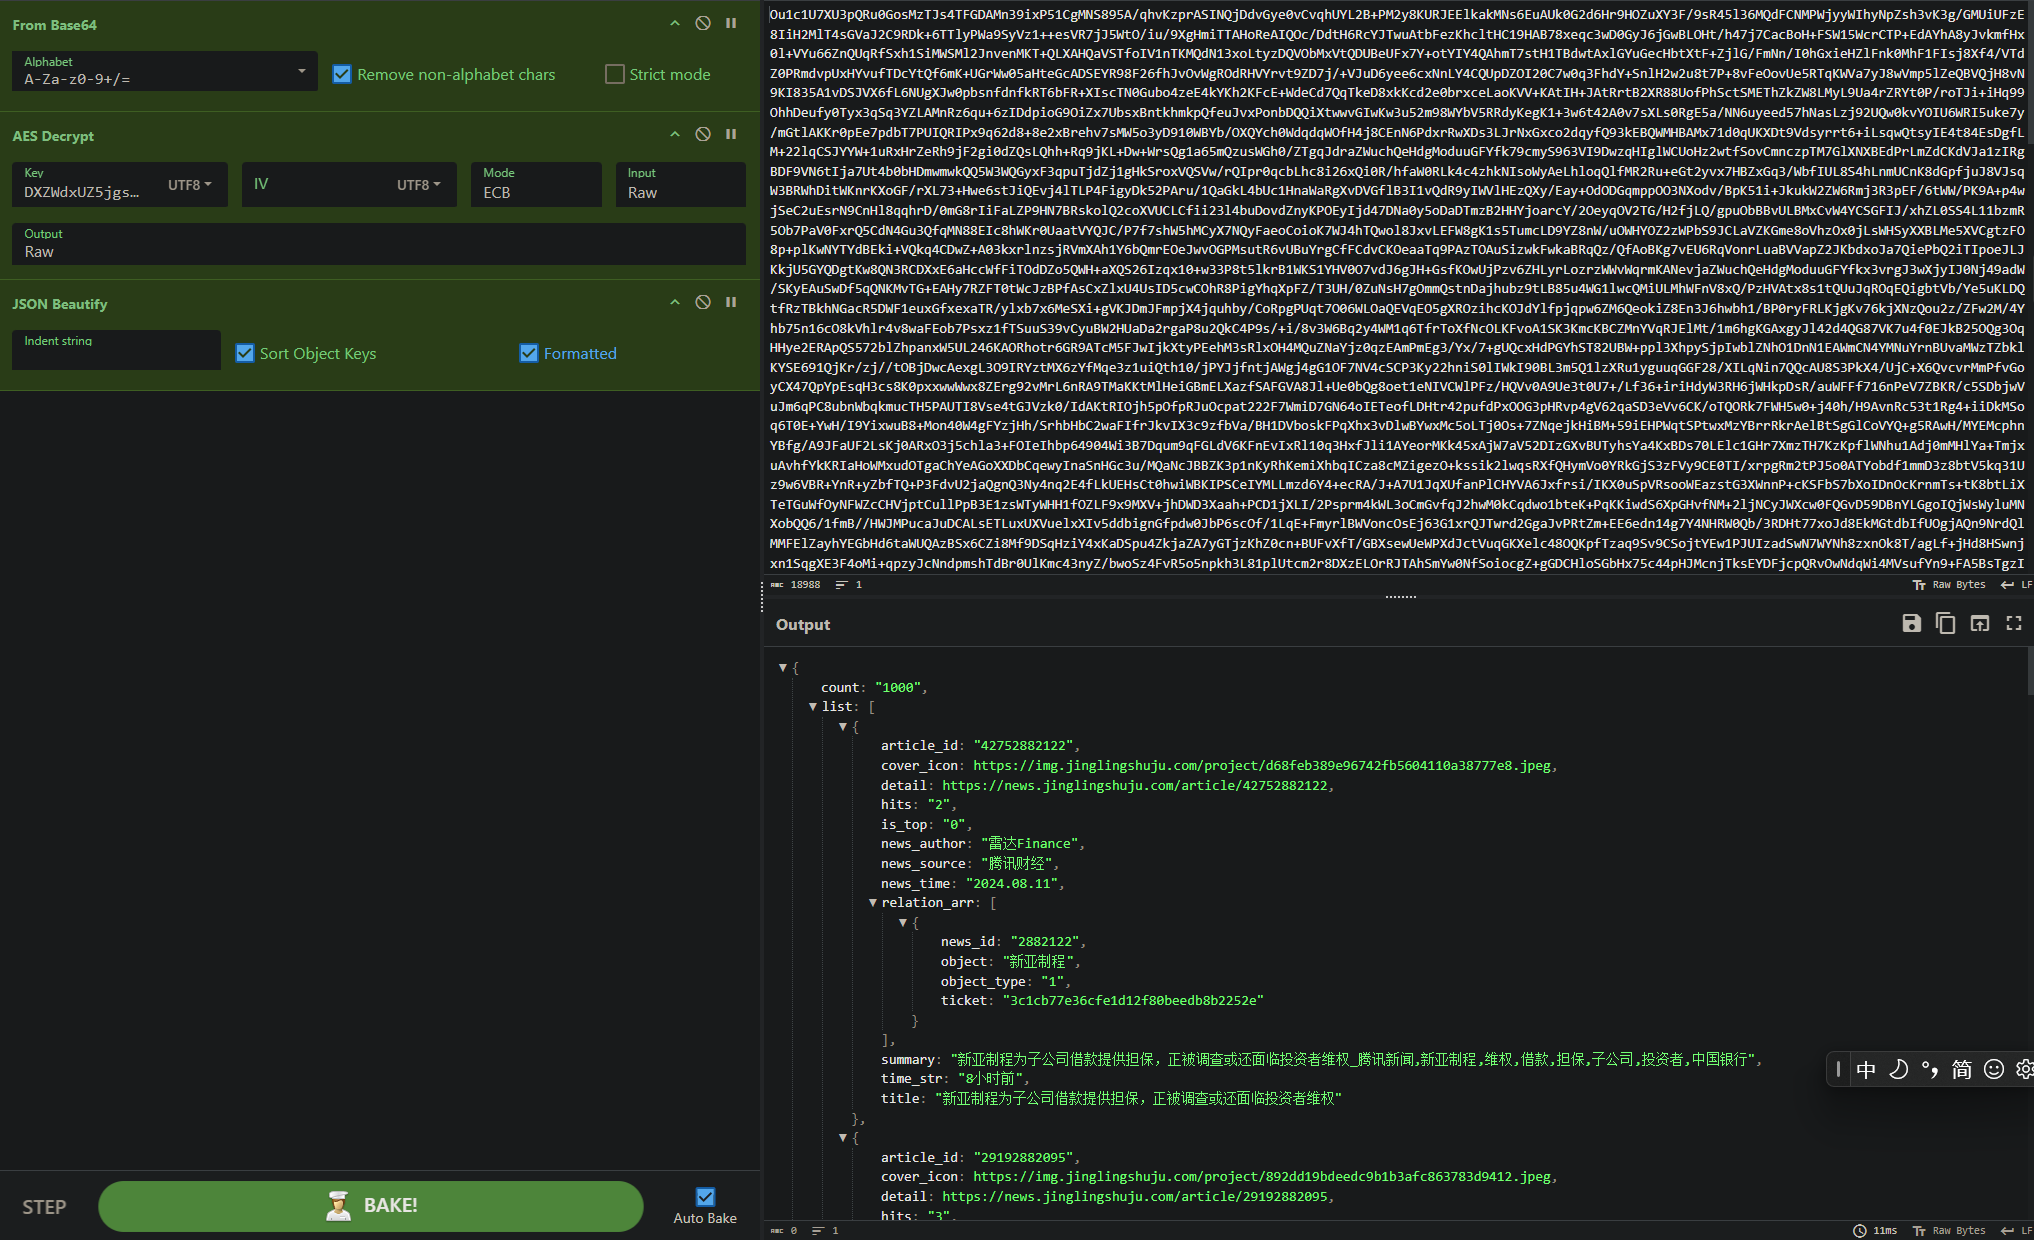Collapse the relation_arr JSON node
2034x1240 pixels.
[x=873, y=903]
